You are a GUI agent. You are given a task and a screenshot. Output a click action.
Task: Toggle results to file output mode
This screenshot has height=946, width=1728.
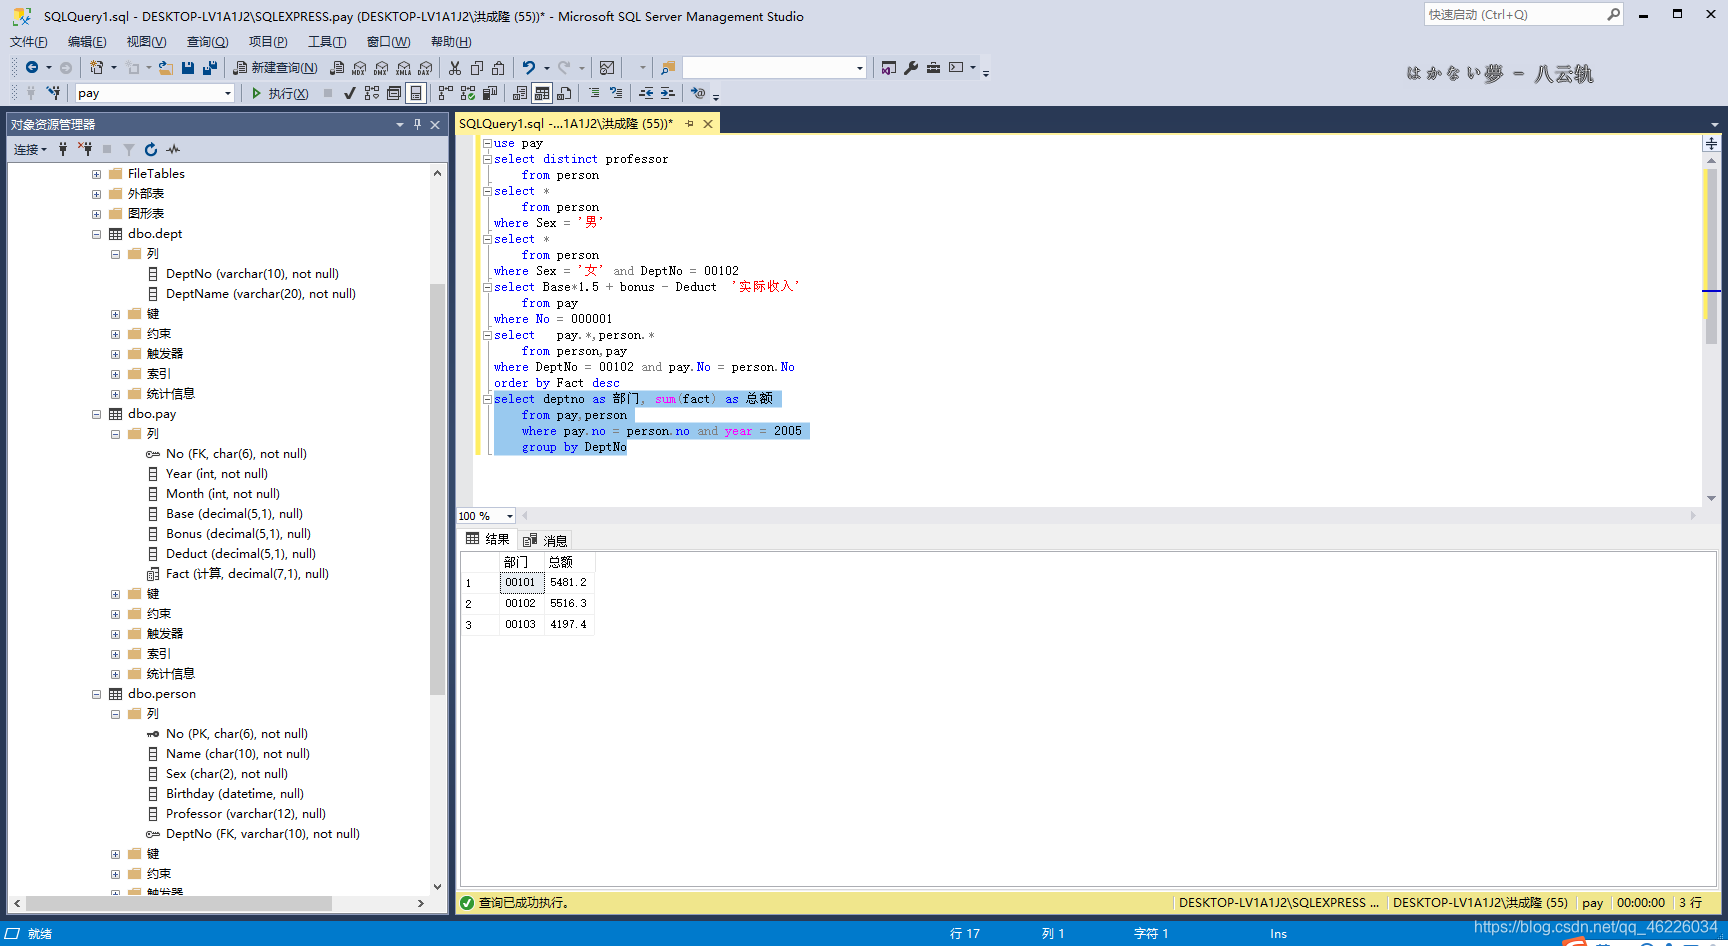click(x=564, y=93)
